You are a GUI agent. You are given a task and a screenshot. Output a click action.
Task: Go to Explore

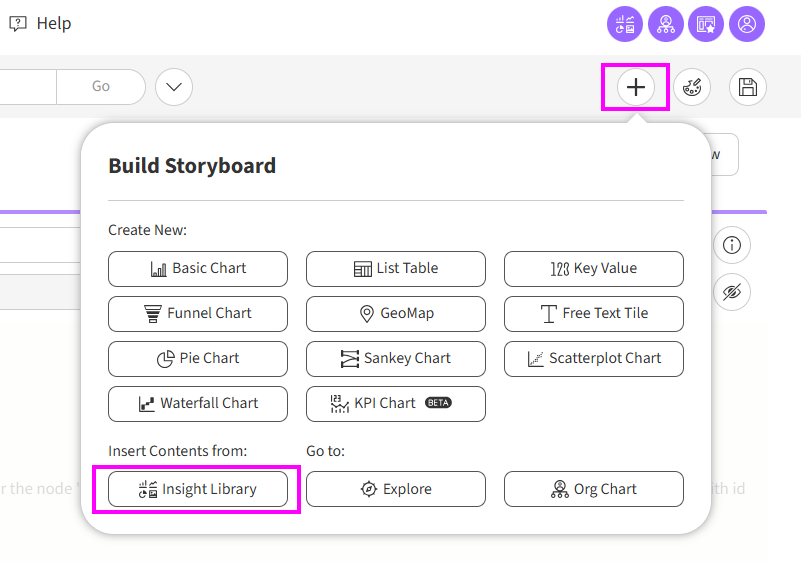396,489
